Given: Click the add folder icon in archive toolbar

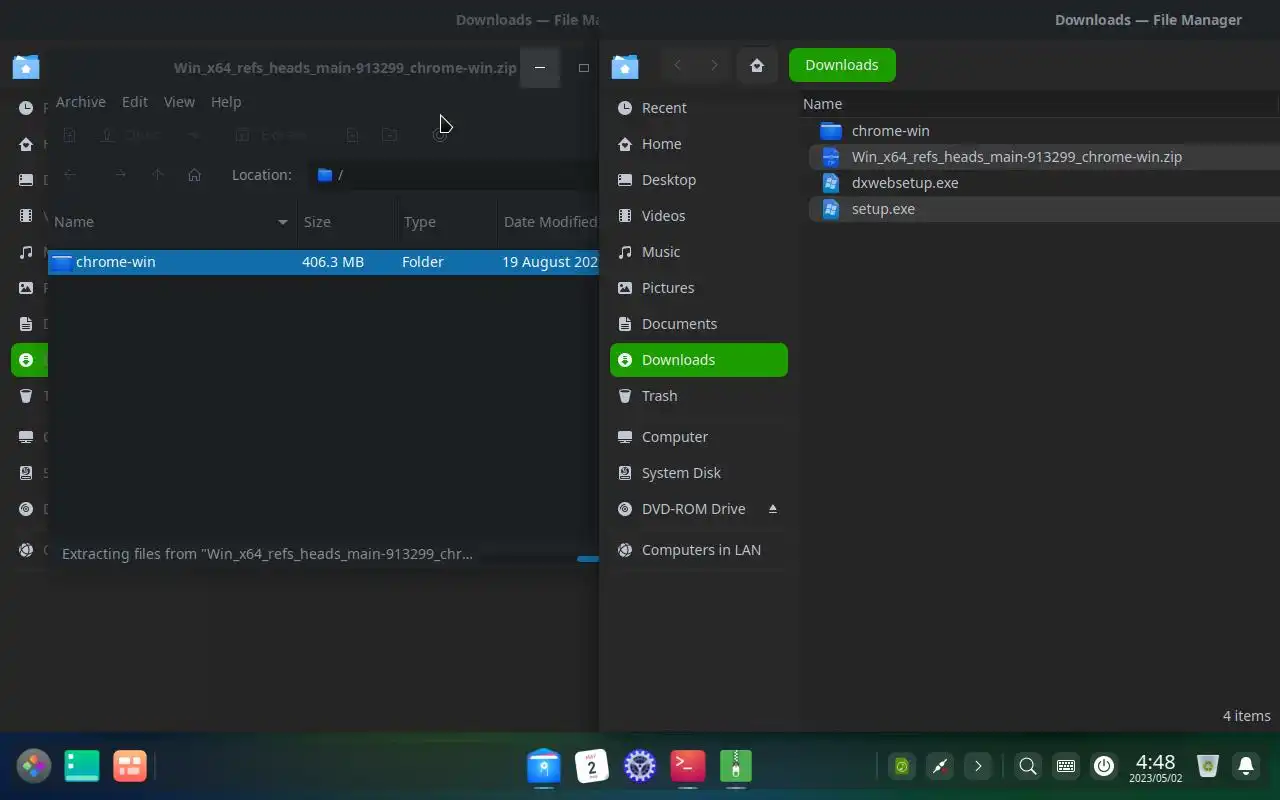Looking at the screenshot, I should click(389, 135).
